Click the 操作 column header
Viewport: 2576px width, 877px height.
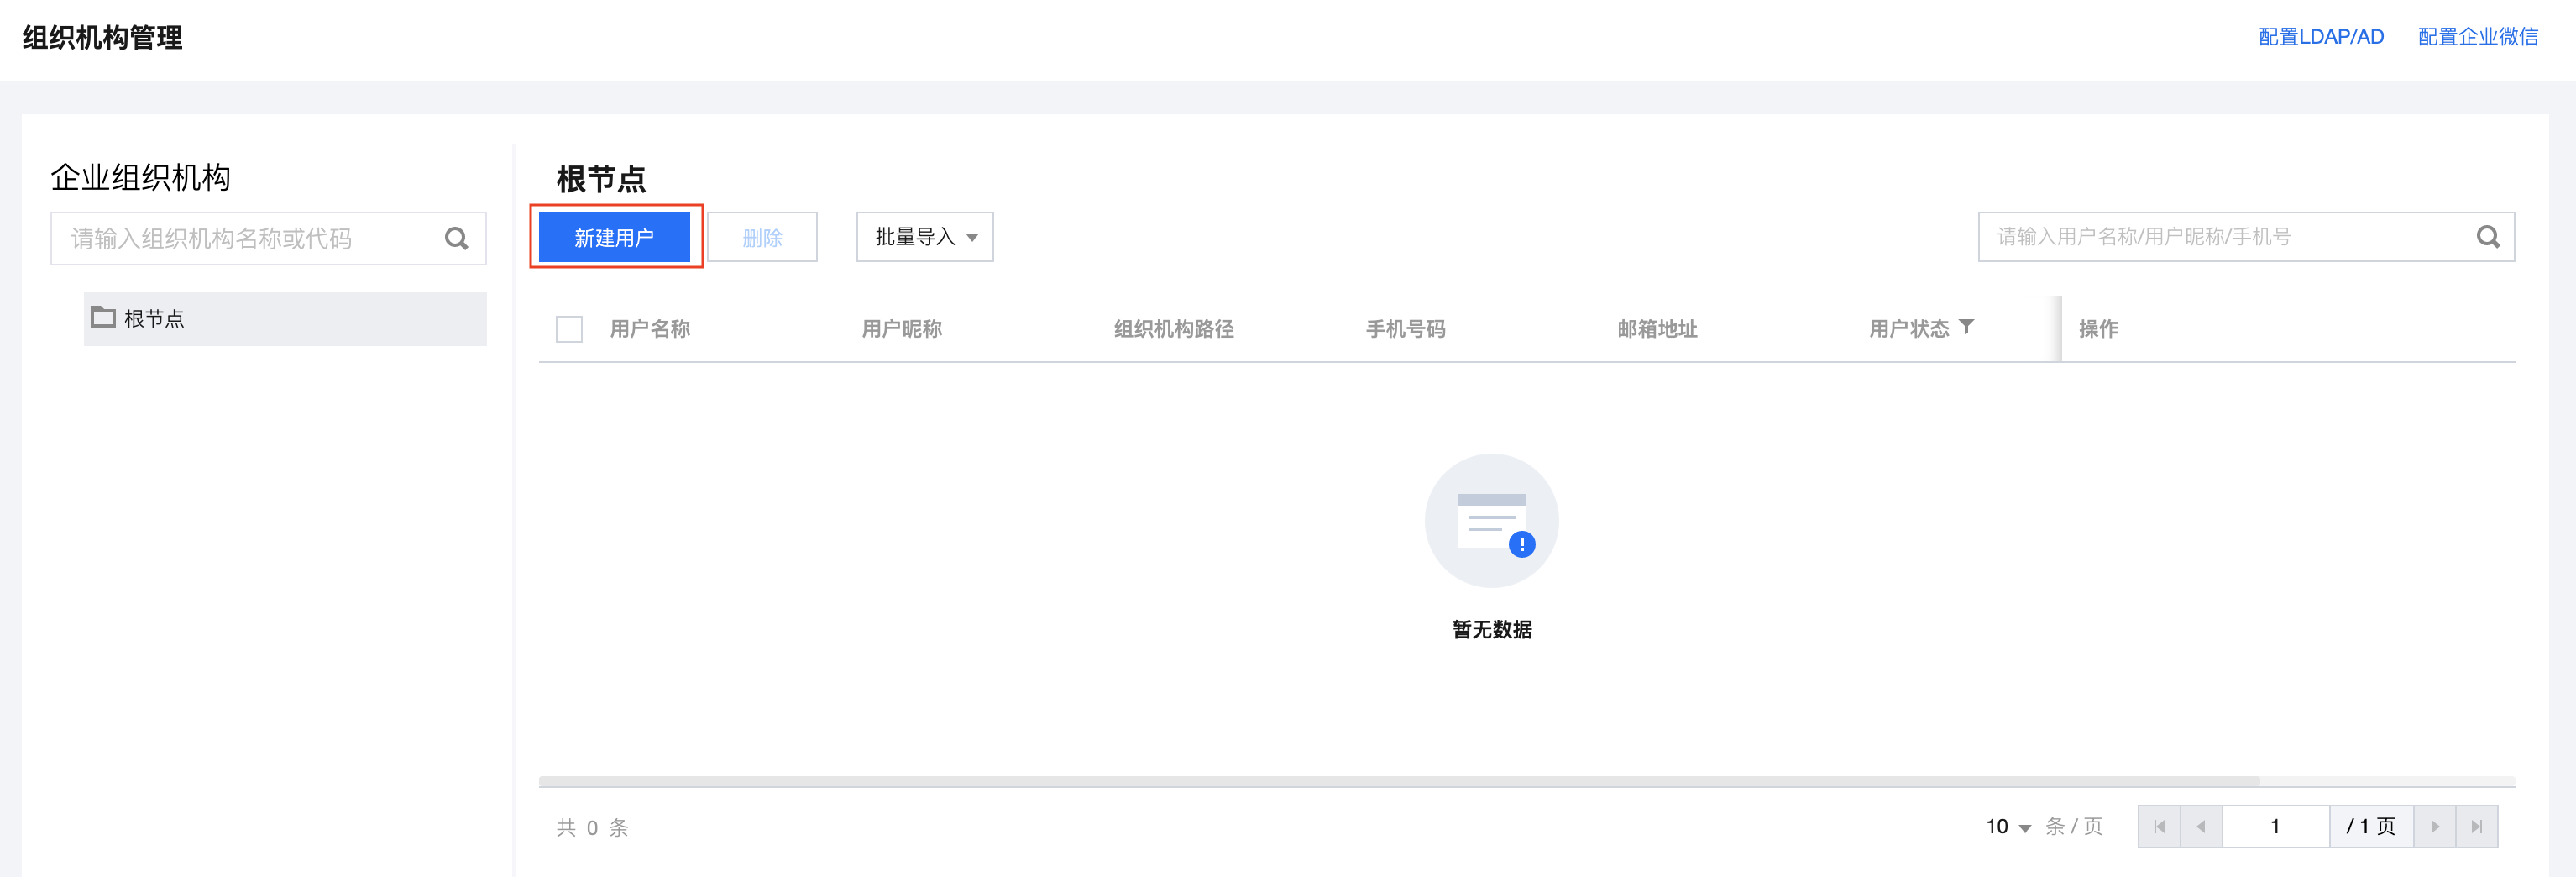[2099, 329]
